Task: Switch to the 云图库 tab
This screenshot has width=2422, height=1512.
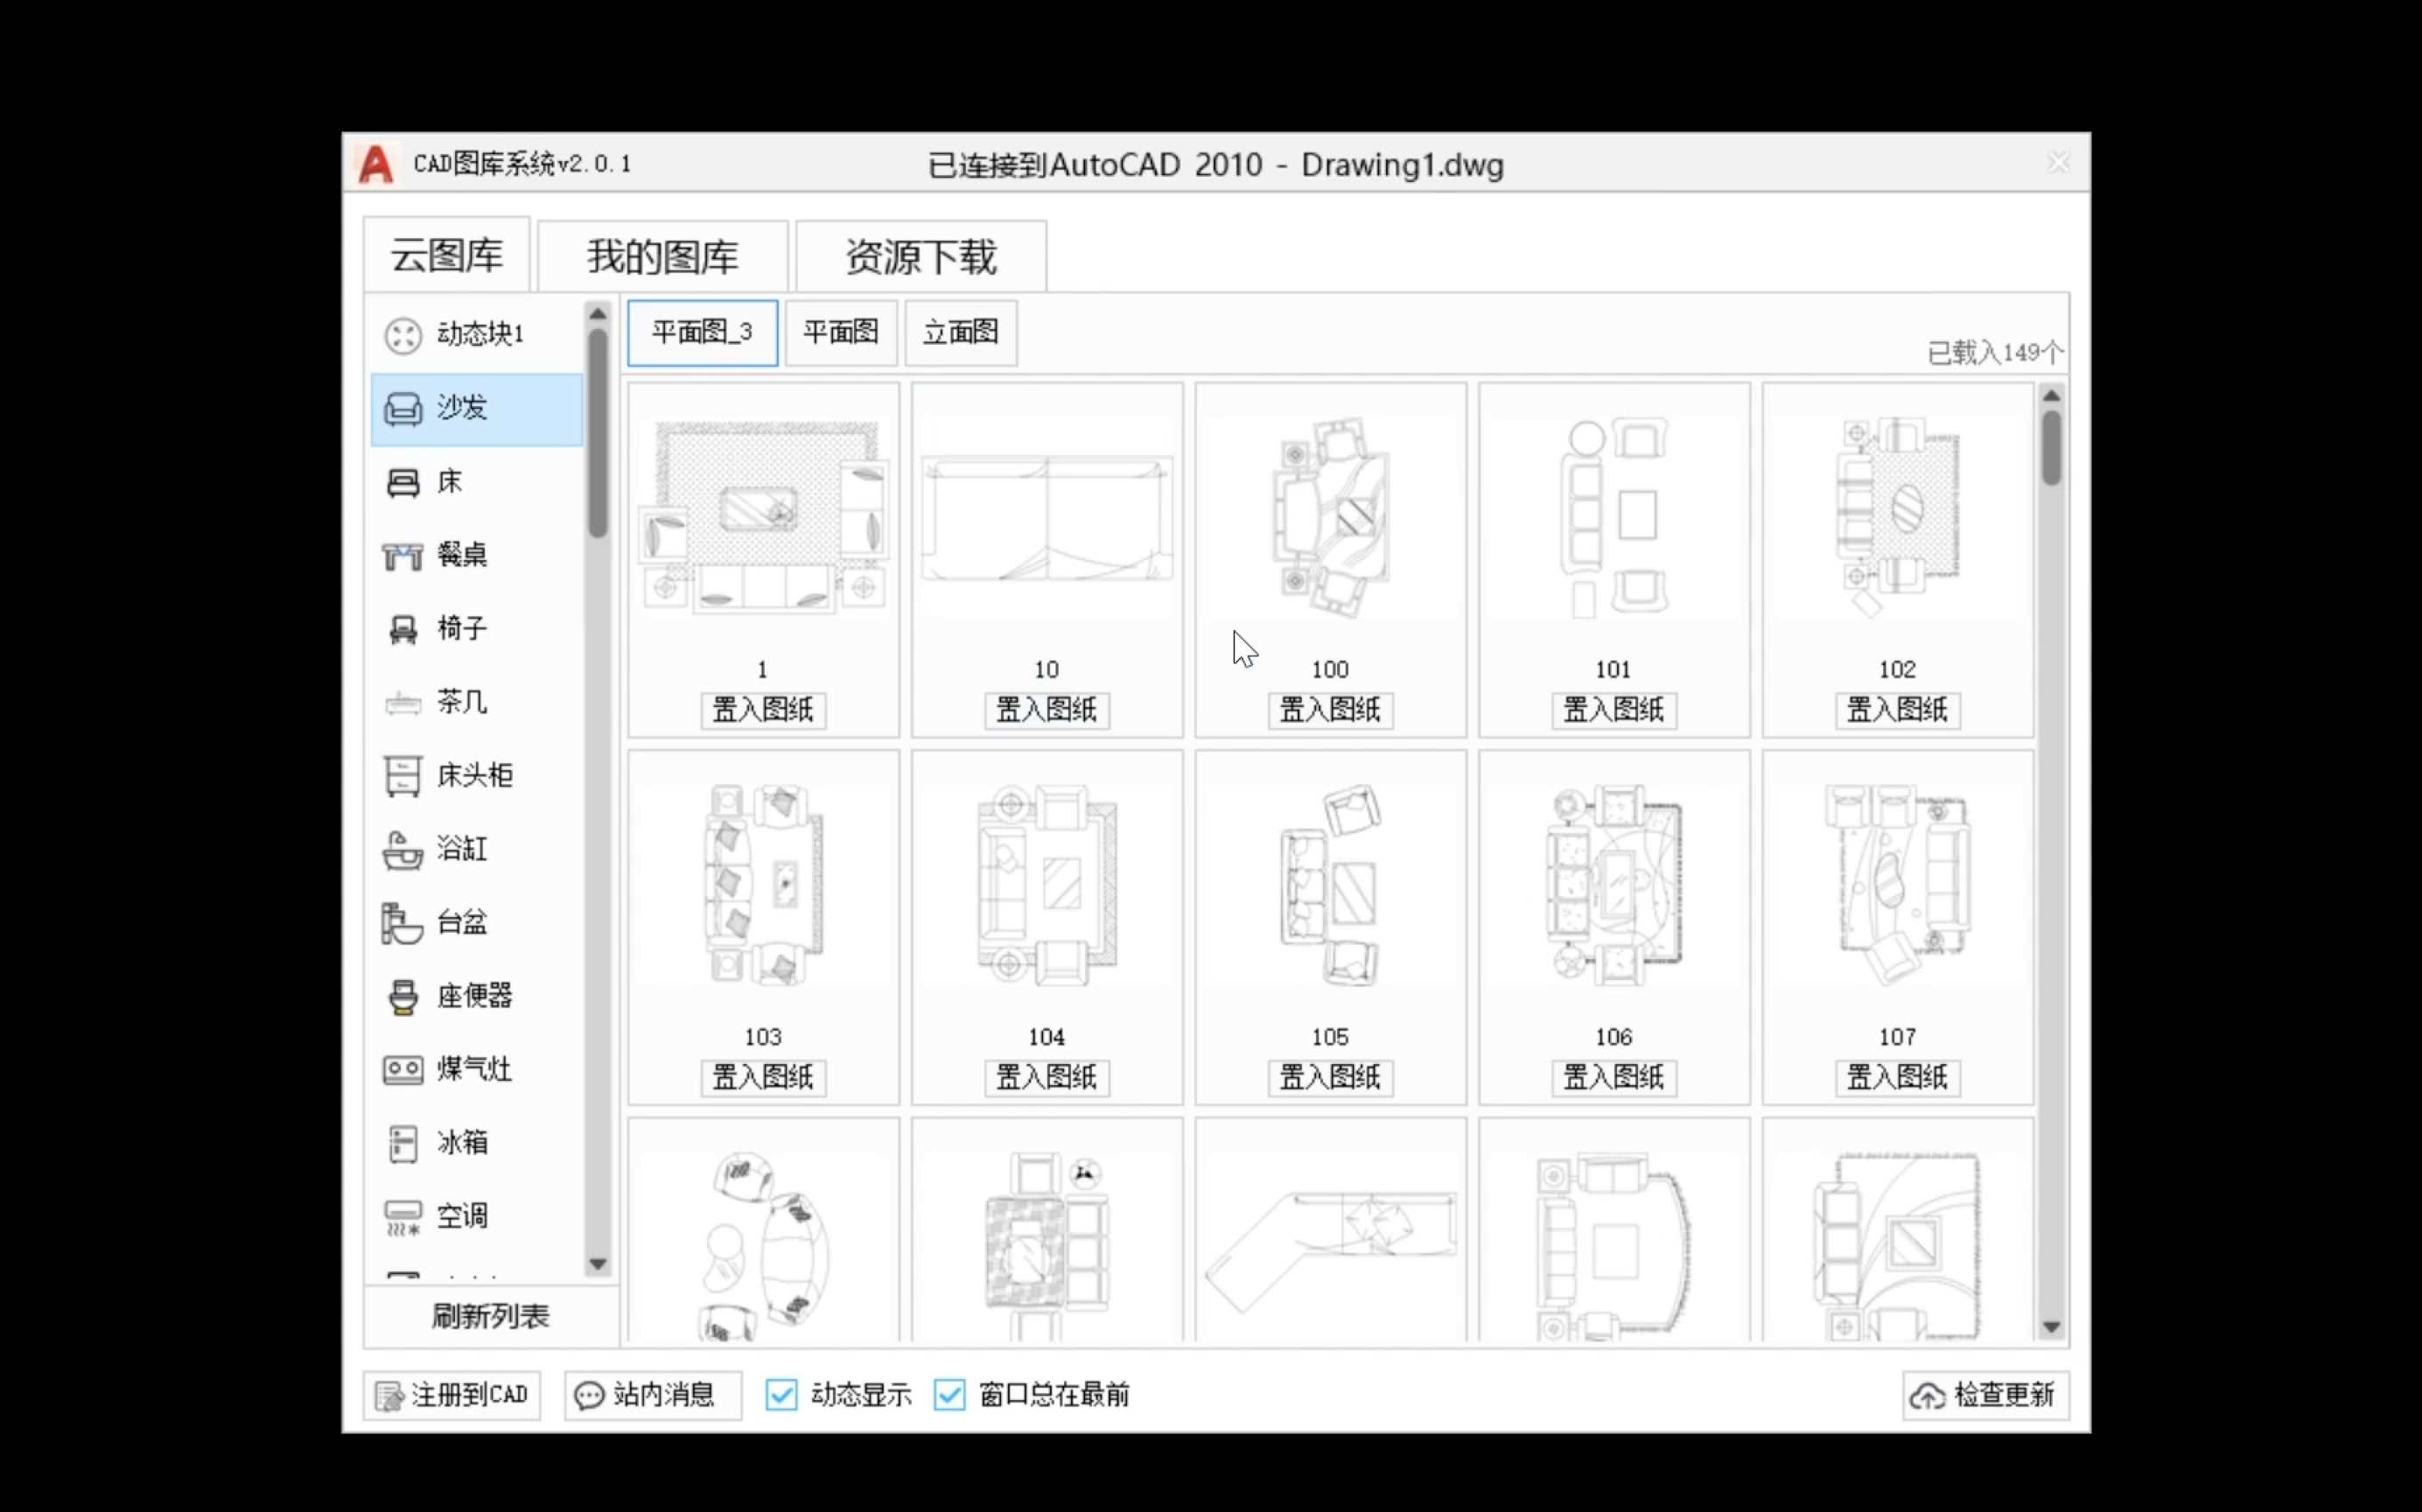Action: pos(446,256)
